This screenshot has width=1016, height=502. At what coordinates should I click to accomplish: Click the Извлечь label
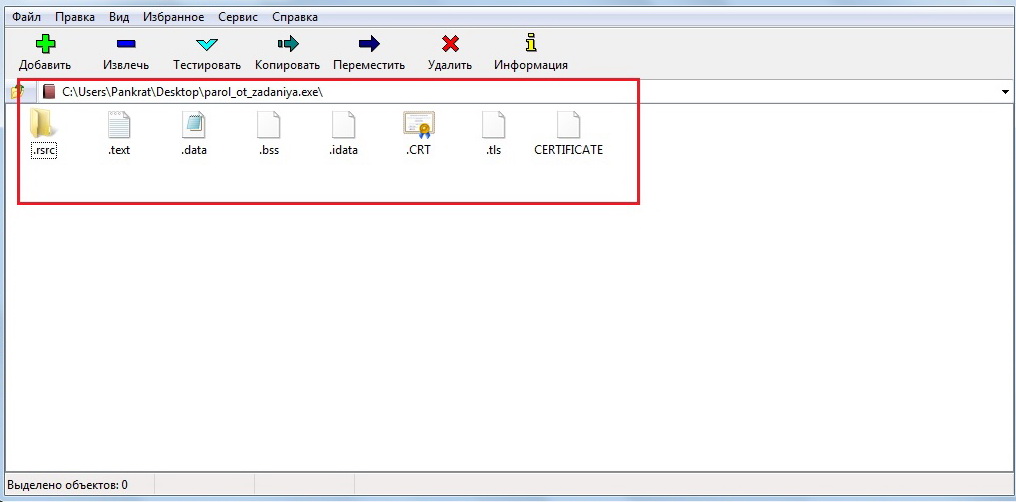126,65
